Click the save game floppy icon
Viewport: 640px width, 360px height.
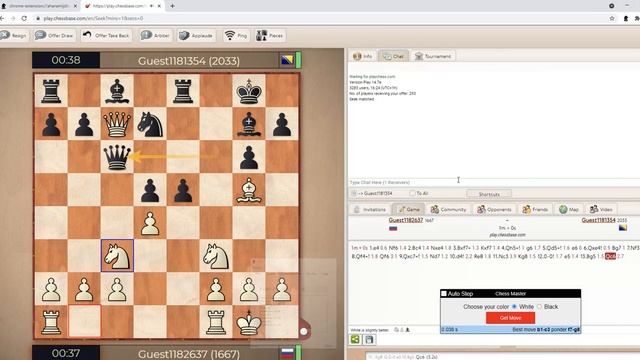tap(369, 339)
